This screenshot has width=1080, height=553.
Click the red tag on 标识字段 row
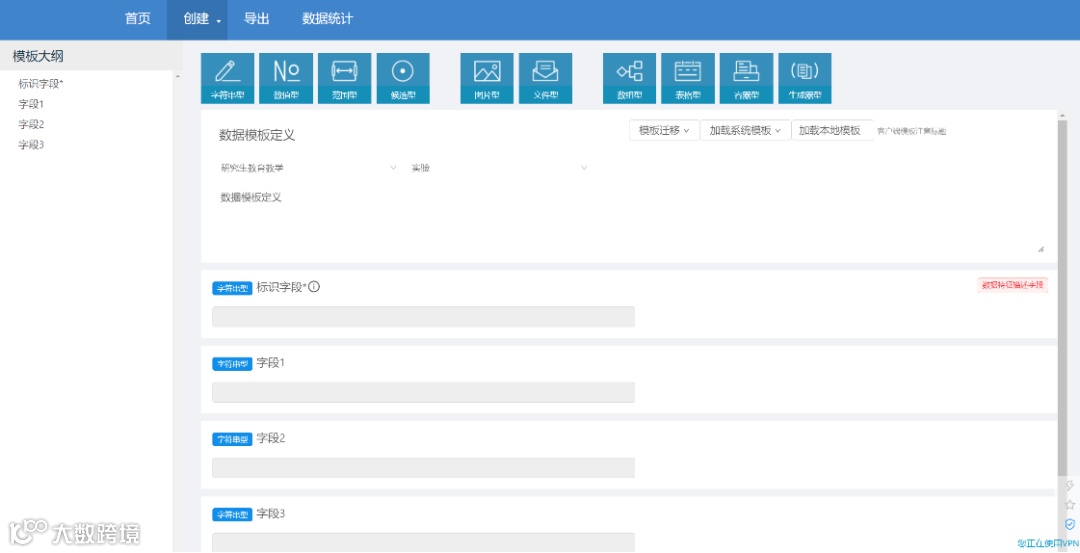[1012, 285]
